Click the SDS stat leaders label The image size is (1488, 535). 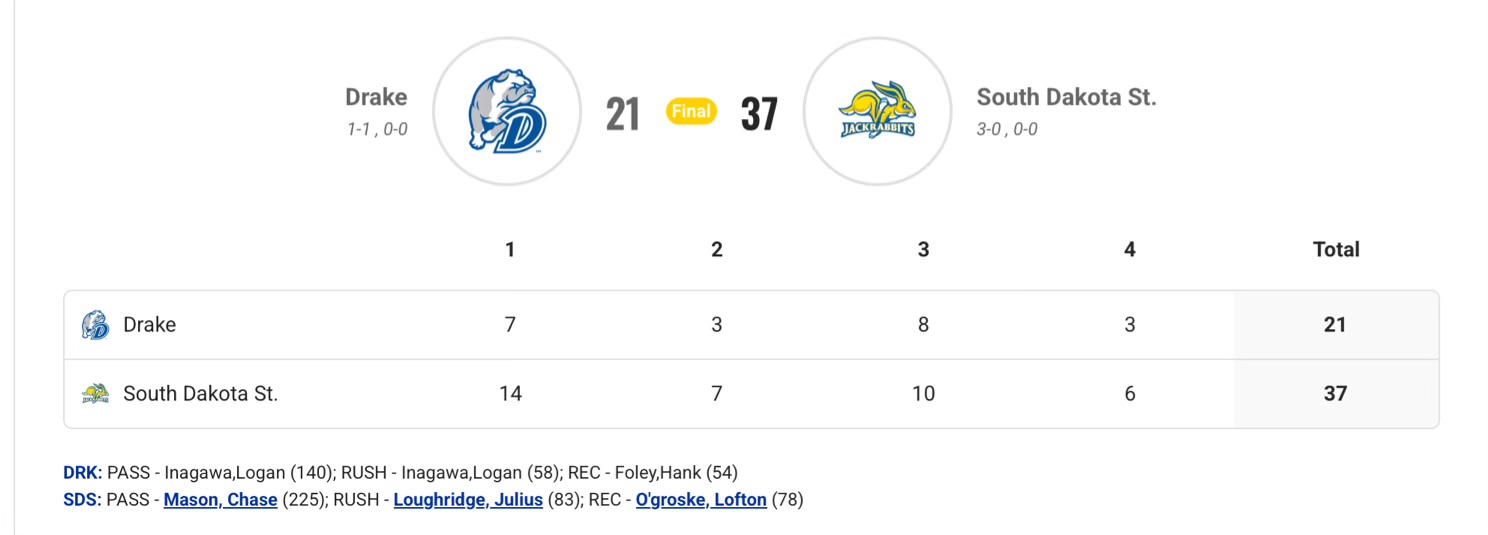[83, 499]
